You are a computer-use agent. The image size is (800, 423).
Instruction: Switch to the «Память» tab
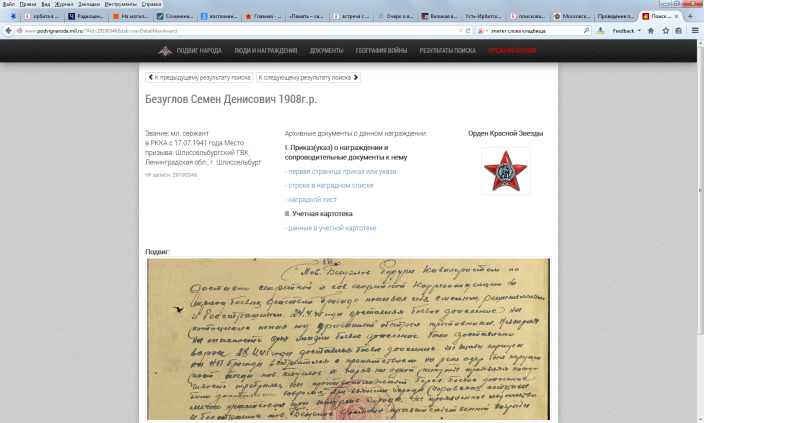click(307, 16)
